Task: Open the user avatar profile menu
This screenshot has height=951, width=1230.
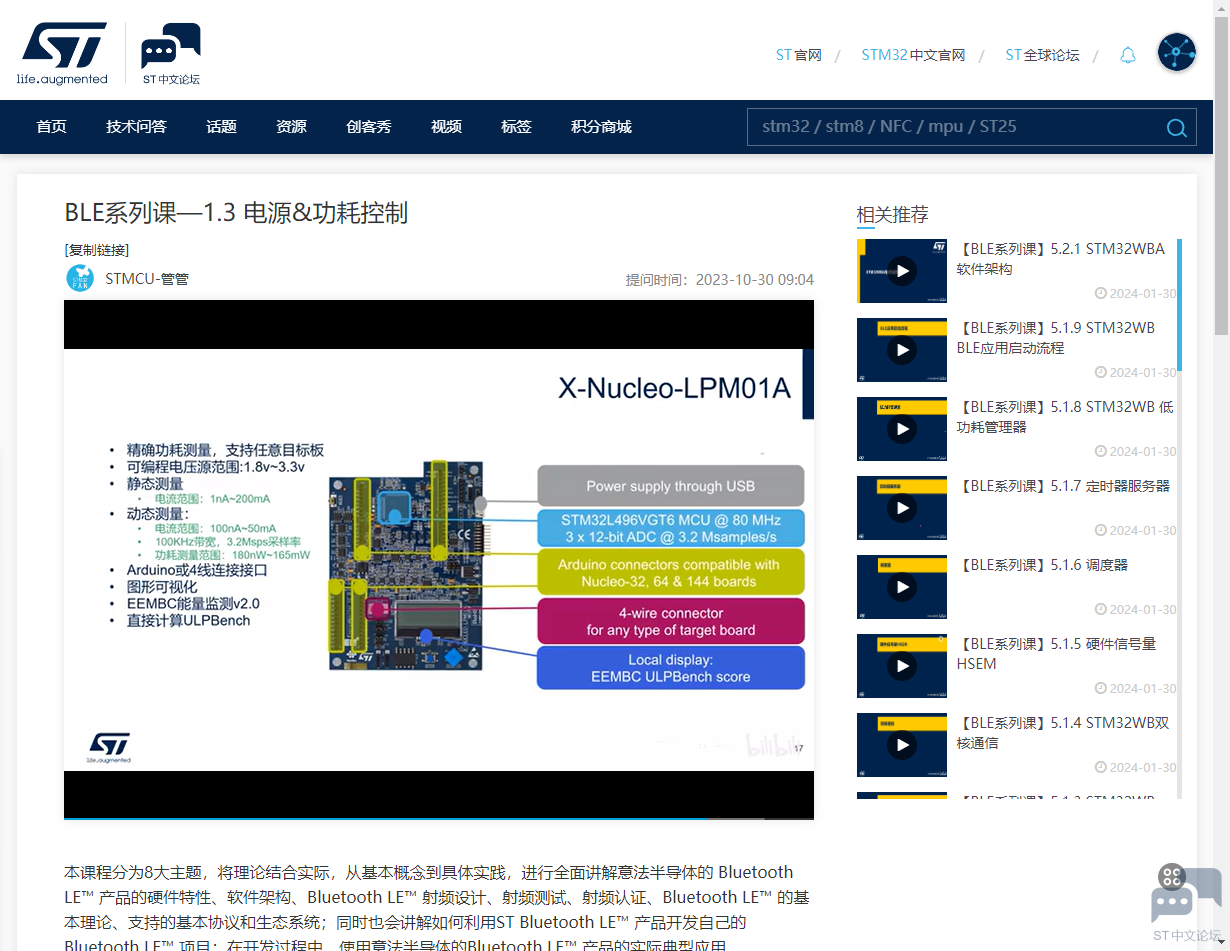Action: click(1177, 52)
